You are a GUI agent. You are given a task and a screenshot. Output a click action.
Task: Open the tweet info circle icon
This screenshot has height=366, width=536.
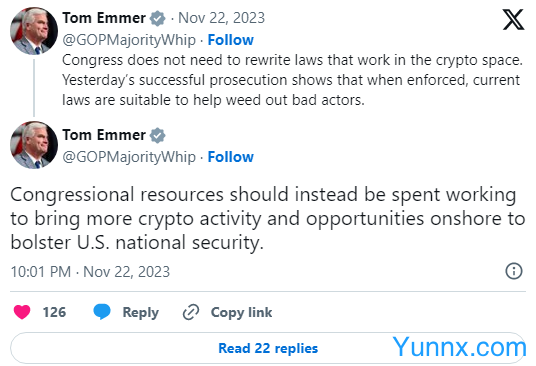click(x=514, y=271)
